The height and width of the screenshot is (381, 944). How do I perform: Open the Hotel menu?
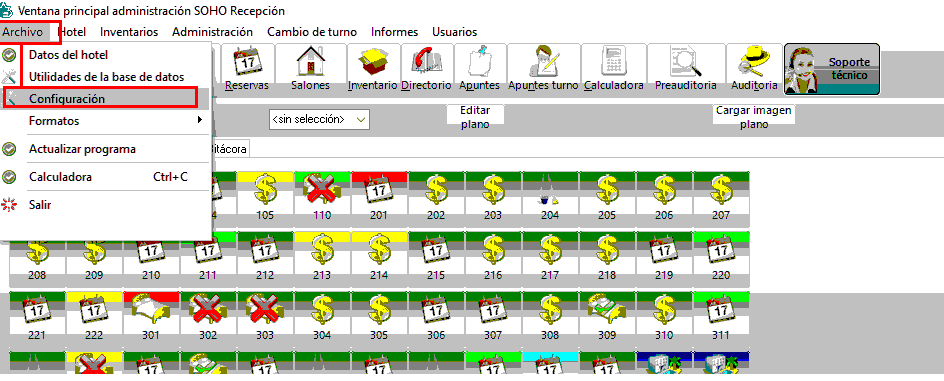71,32
